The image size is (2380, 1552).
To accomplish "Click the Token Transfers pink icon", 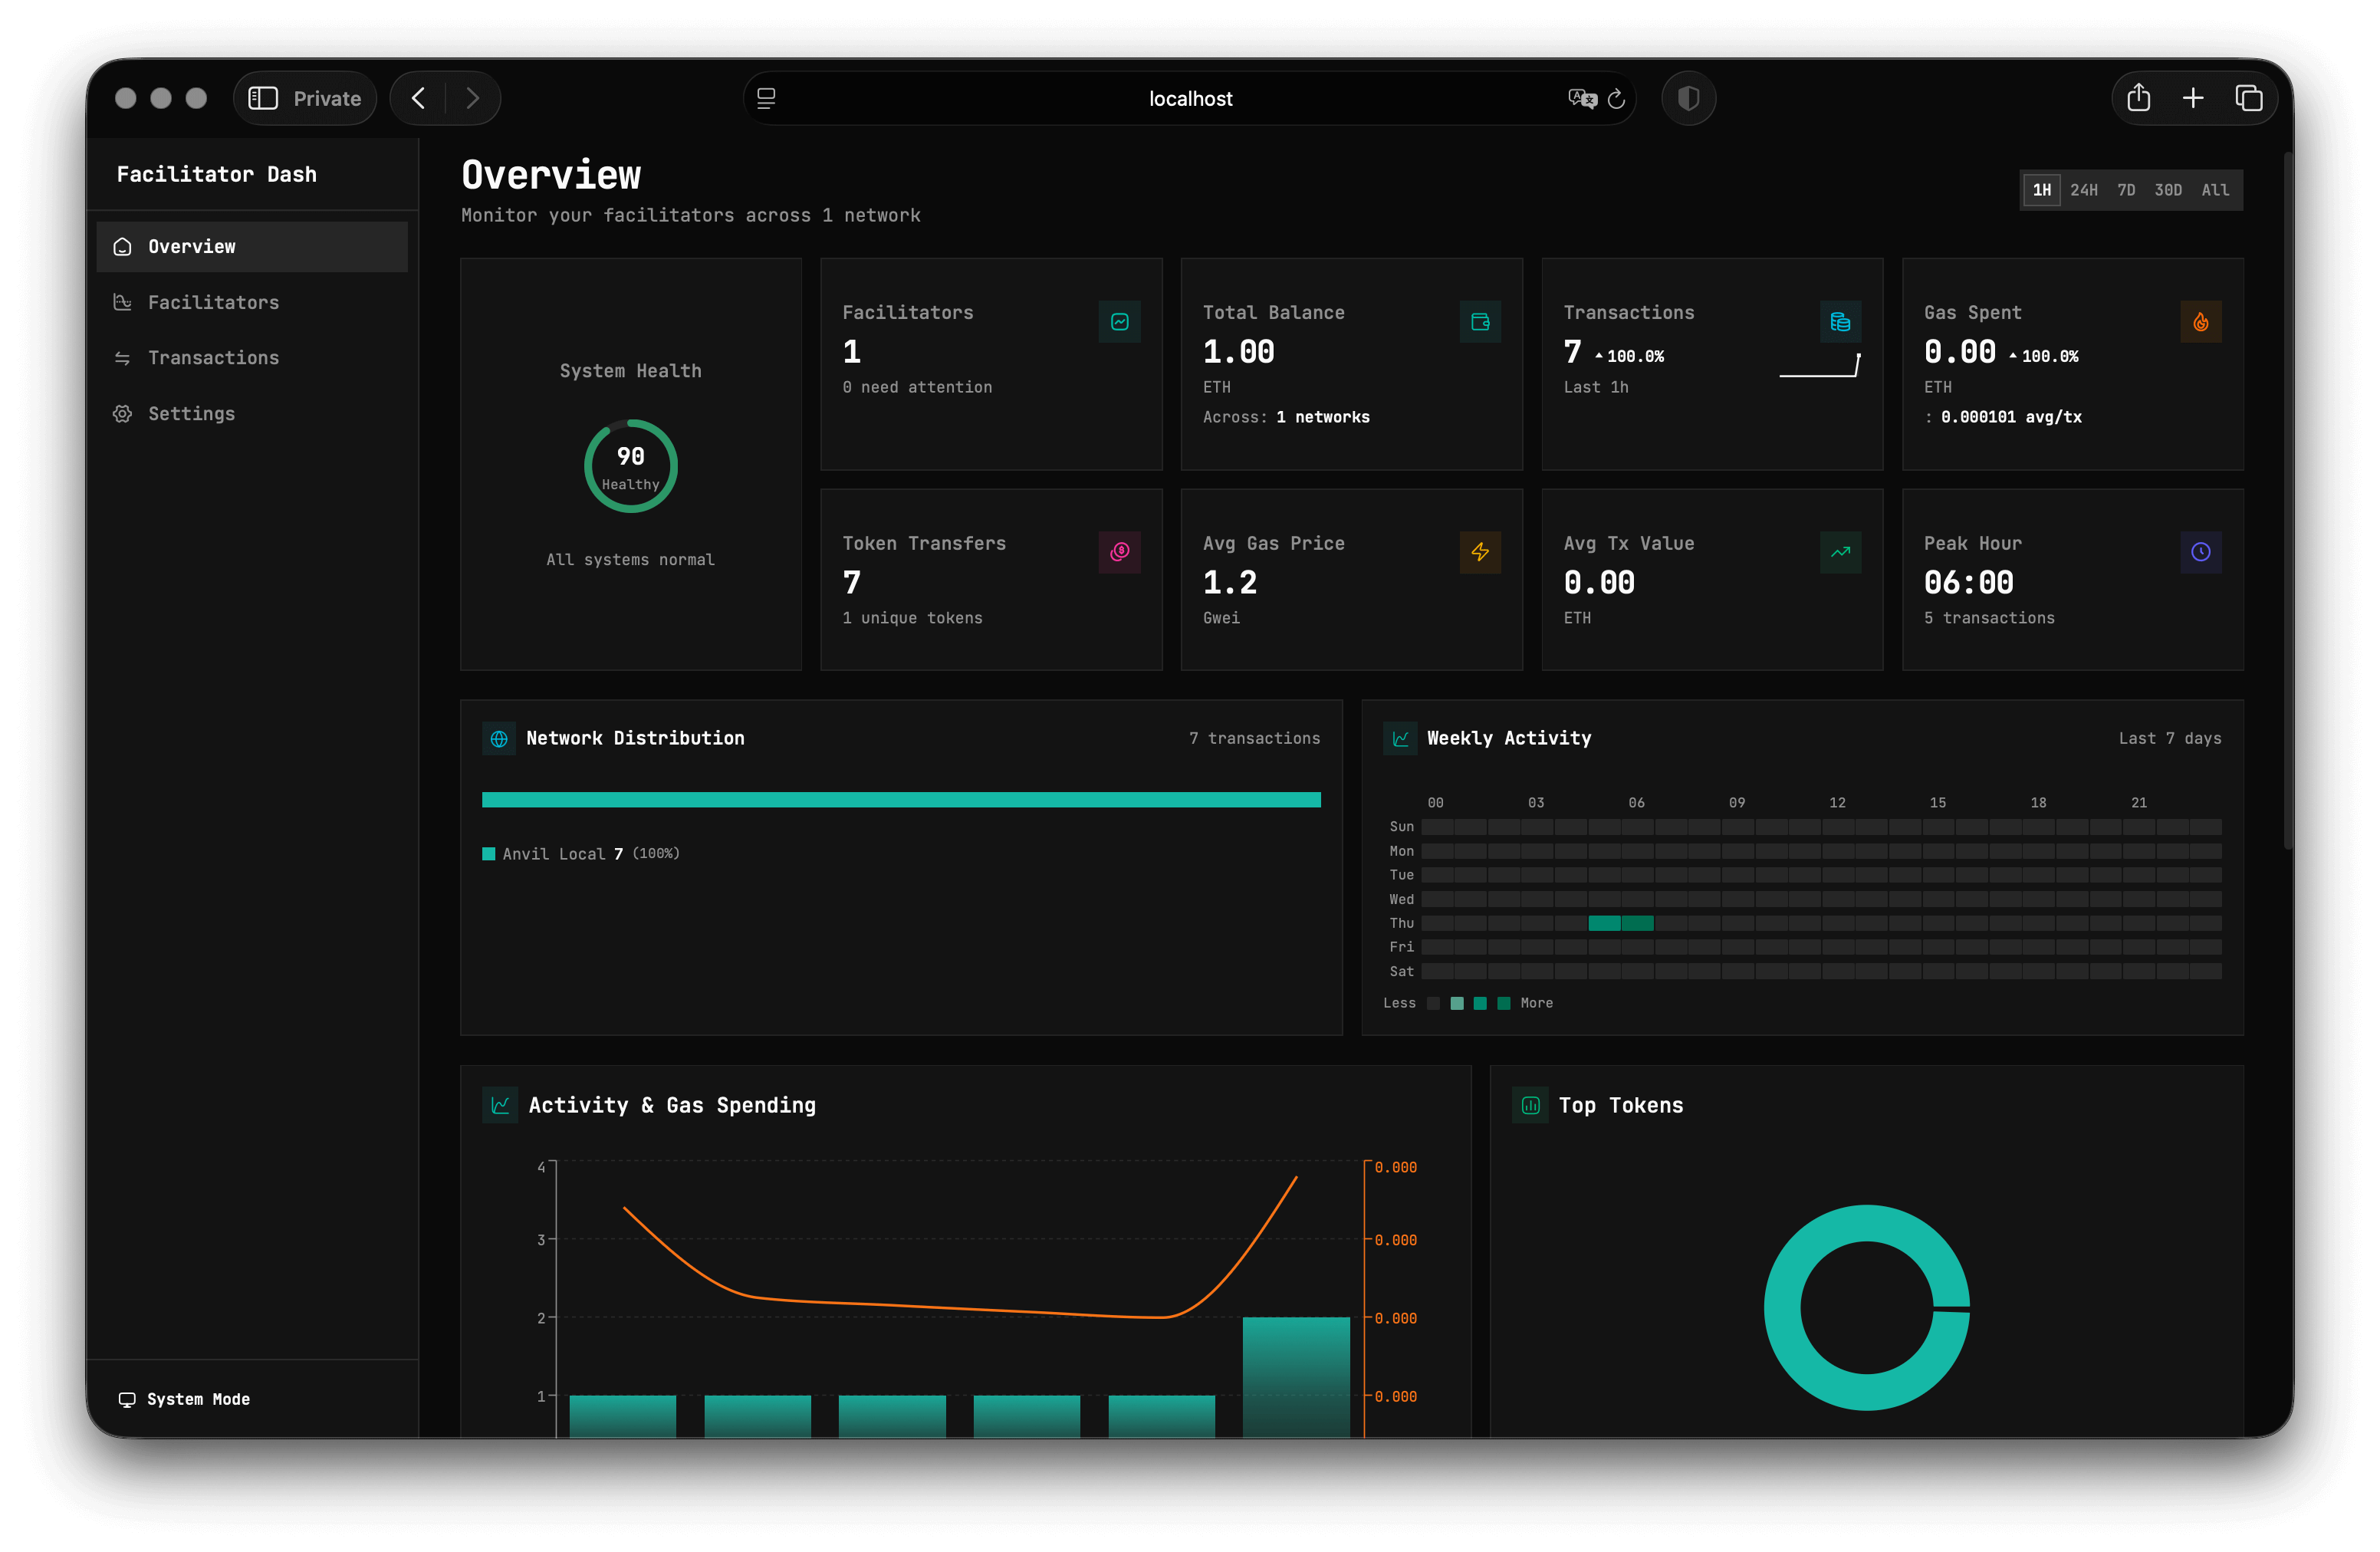I will tap(1119, 552).
